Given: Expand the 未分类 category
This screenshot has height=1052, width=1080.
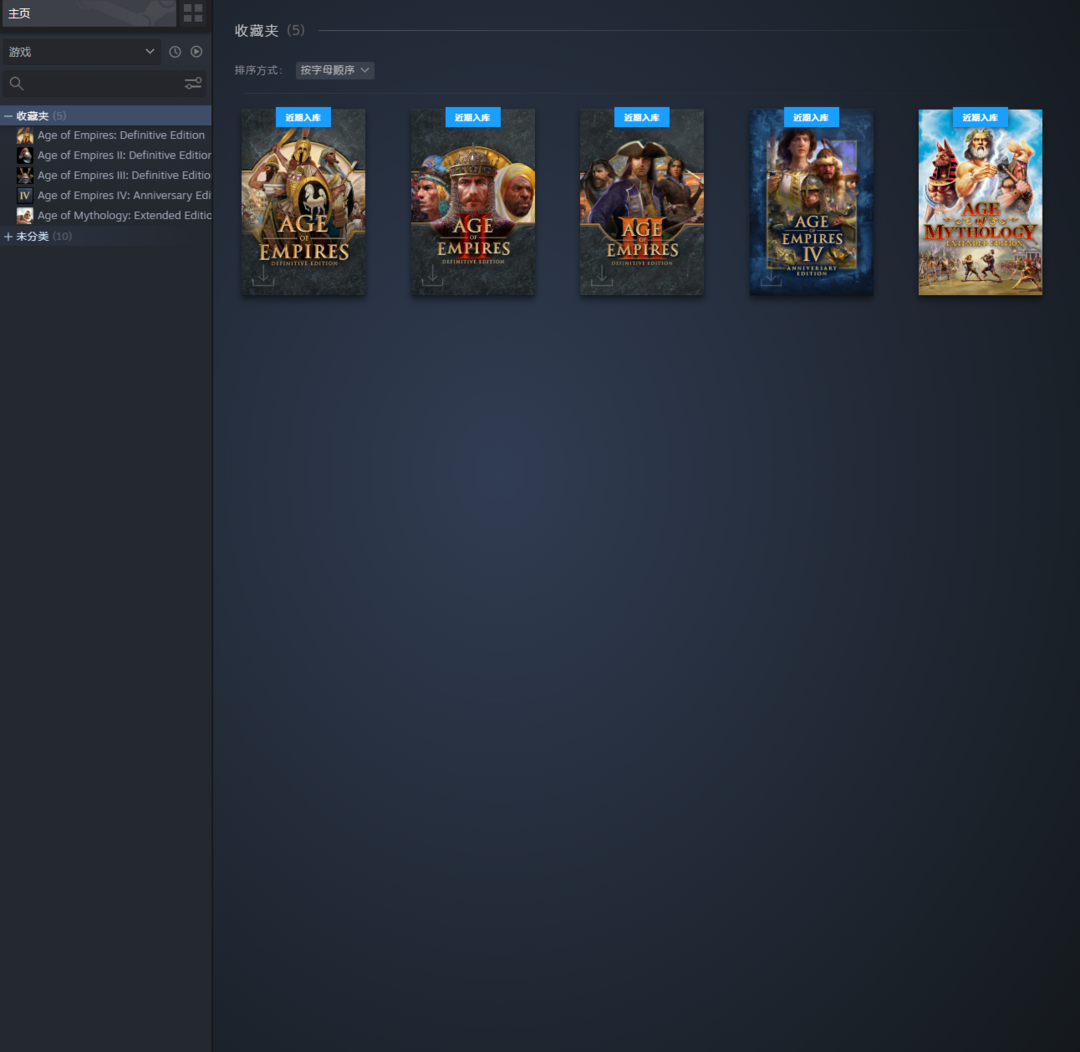Looking at the screenshot, I should 9,237.
